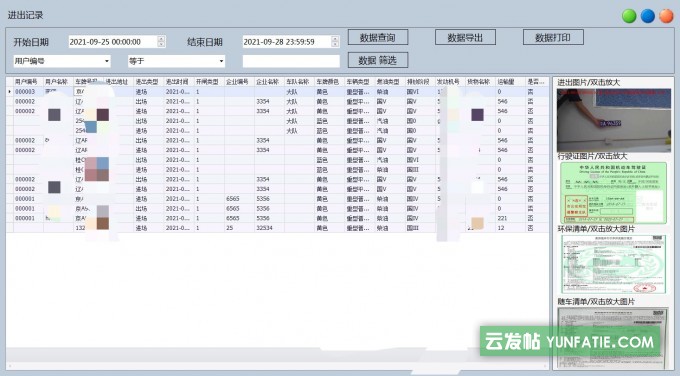Sort by the 用户编号 column header
The height and width of the screenshot is (376, 680).
(x=28, y=82)
